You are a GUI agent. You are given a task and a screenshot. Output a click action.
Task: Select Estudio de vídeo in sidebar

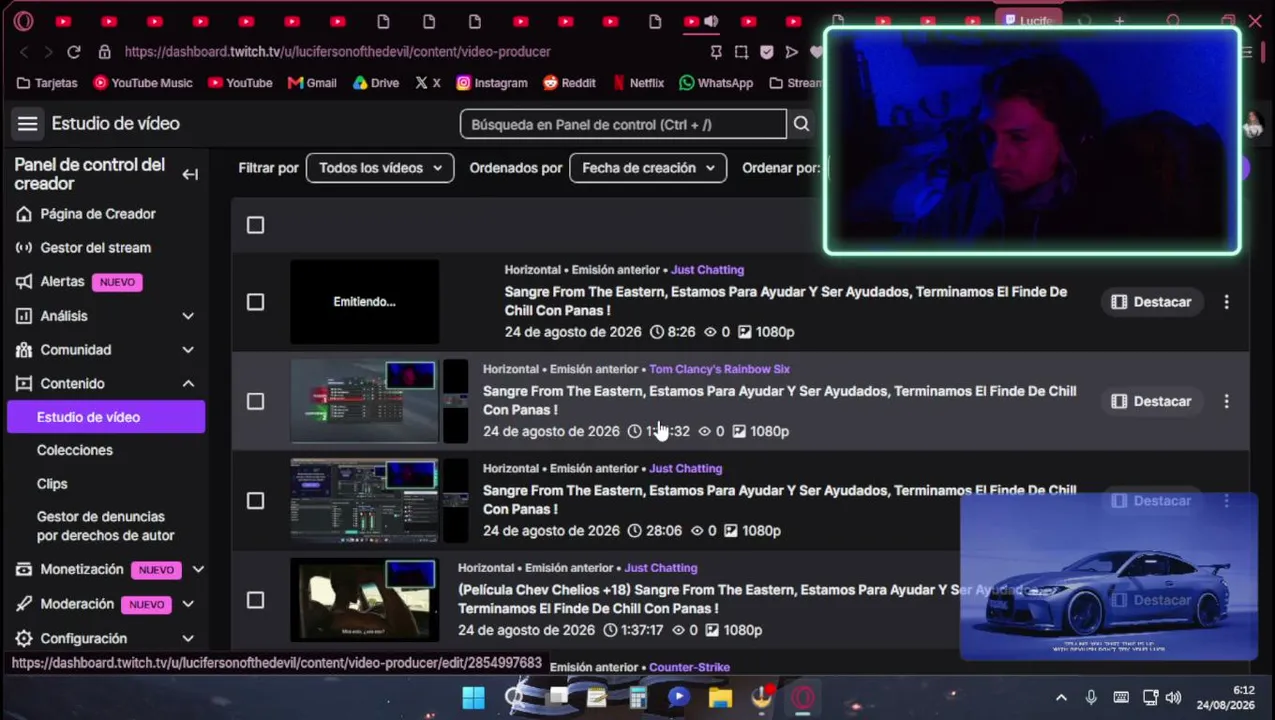pyautogui.click(x=106, y=417)
